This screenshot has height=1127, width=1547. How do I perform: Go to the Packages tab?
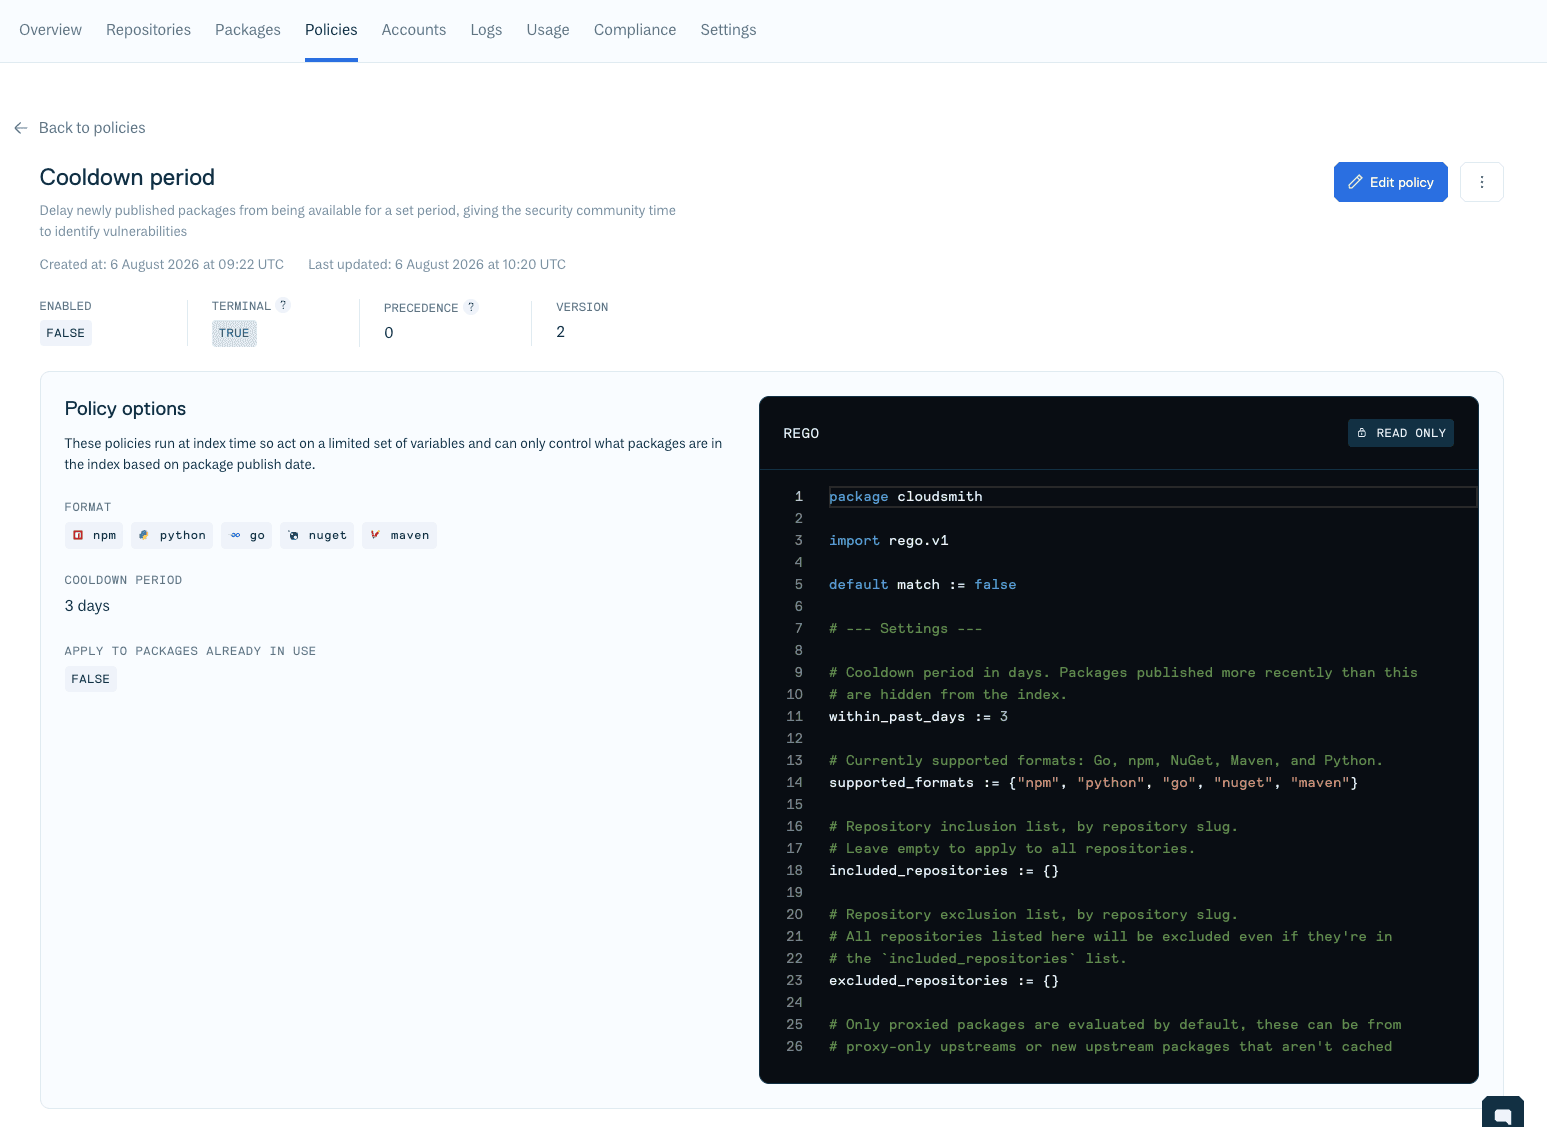click(x=248, y=30)
